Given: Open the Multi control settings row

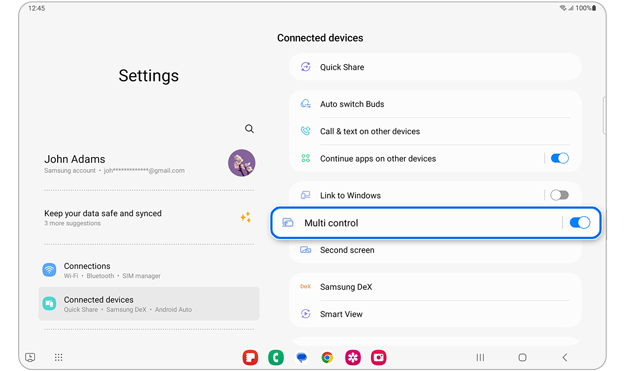Looking at the screenshot, I should click(x=435, y=223).
